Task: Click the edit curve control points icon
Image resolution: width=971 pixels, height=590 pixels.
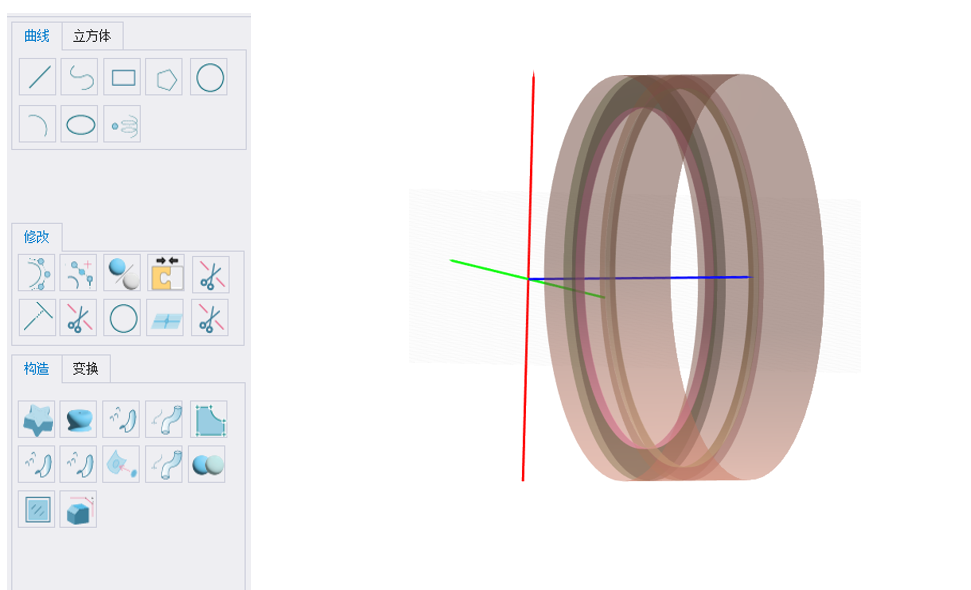Action: [37, 274]
